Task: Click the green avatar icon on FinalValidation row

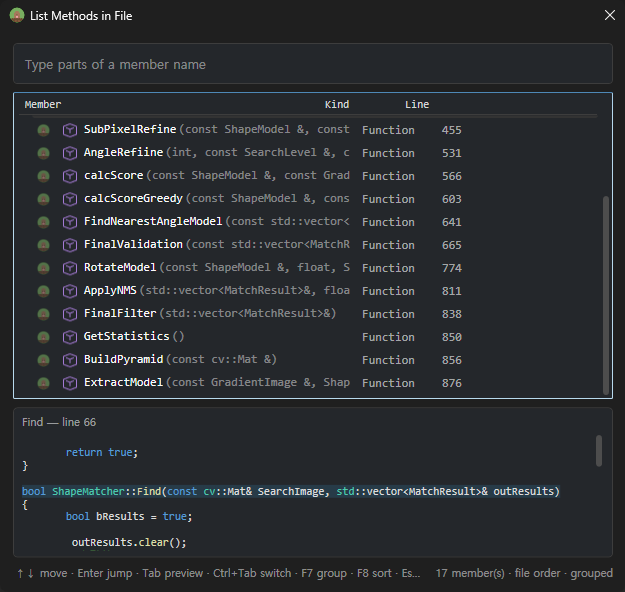Action: tap(43, 245)
